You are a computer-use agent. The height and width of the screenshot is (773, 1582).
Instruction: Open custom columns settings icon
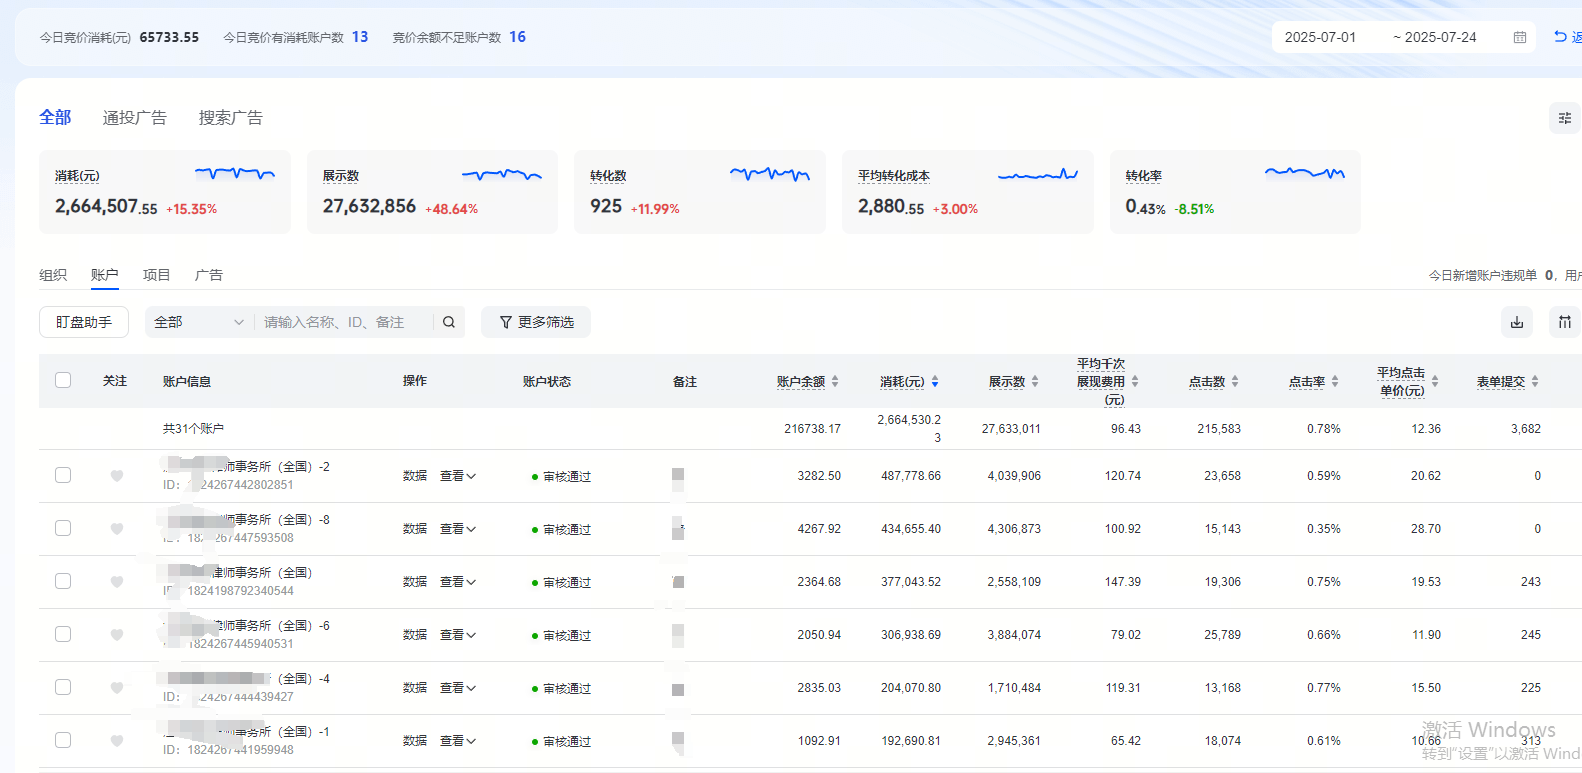tap(1565, 322)
